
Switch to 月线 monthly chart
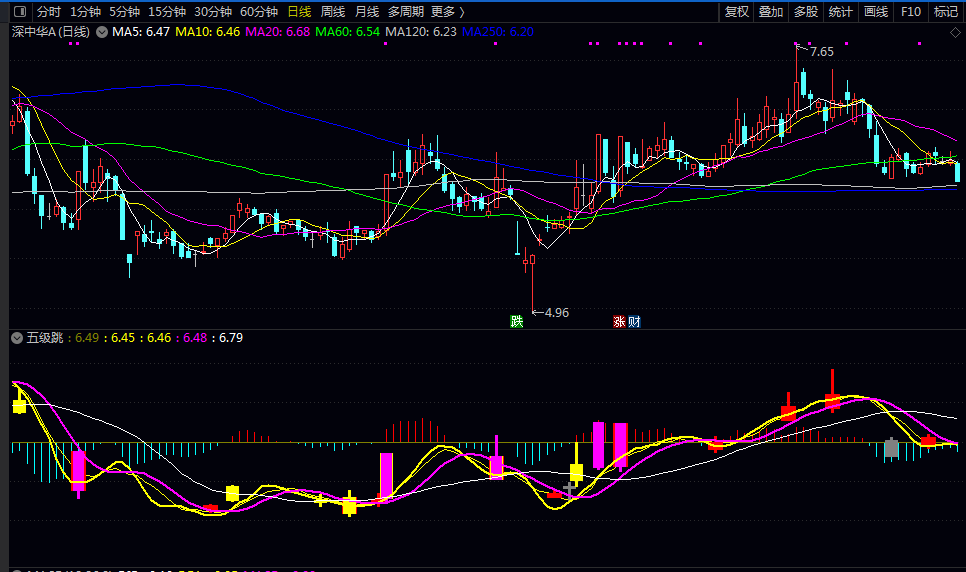point(367,12)
